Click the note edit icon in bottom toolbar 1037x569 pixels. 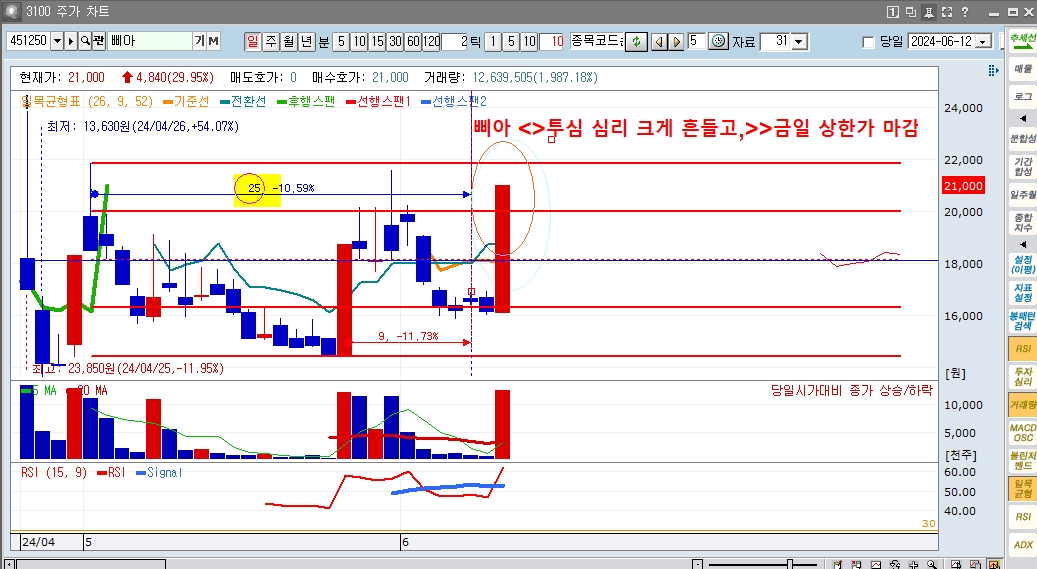point(838,564)
